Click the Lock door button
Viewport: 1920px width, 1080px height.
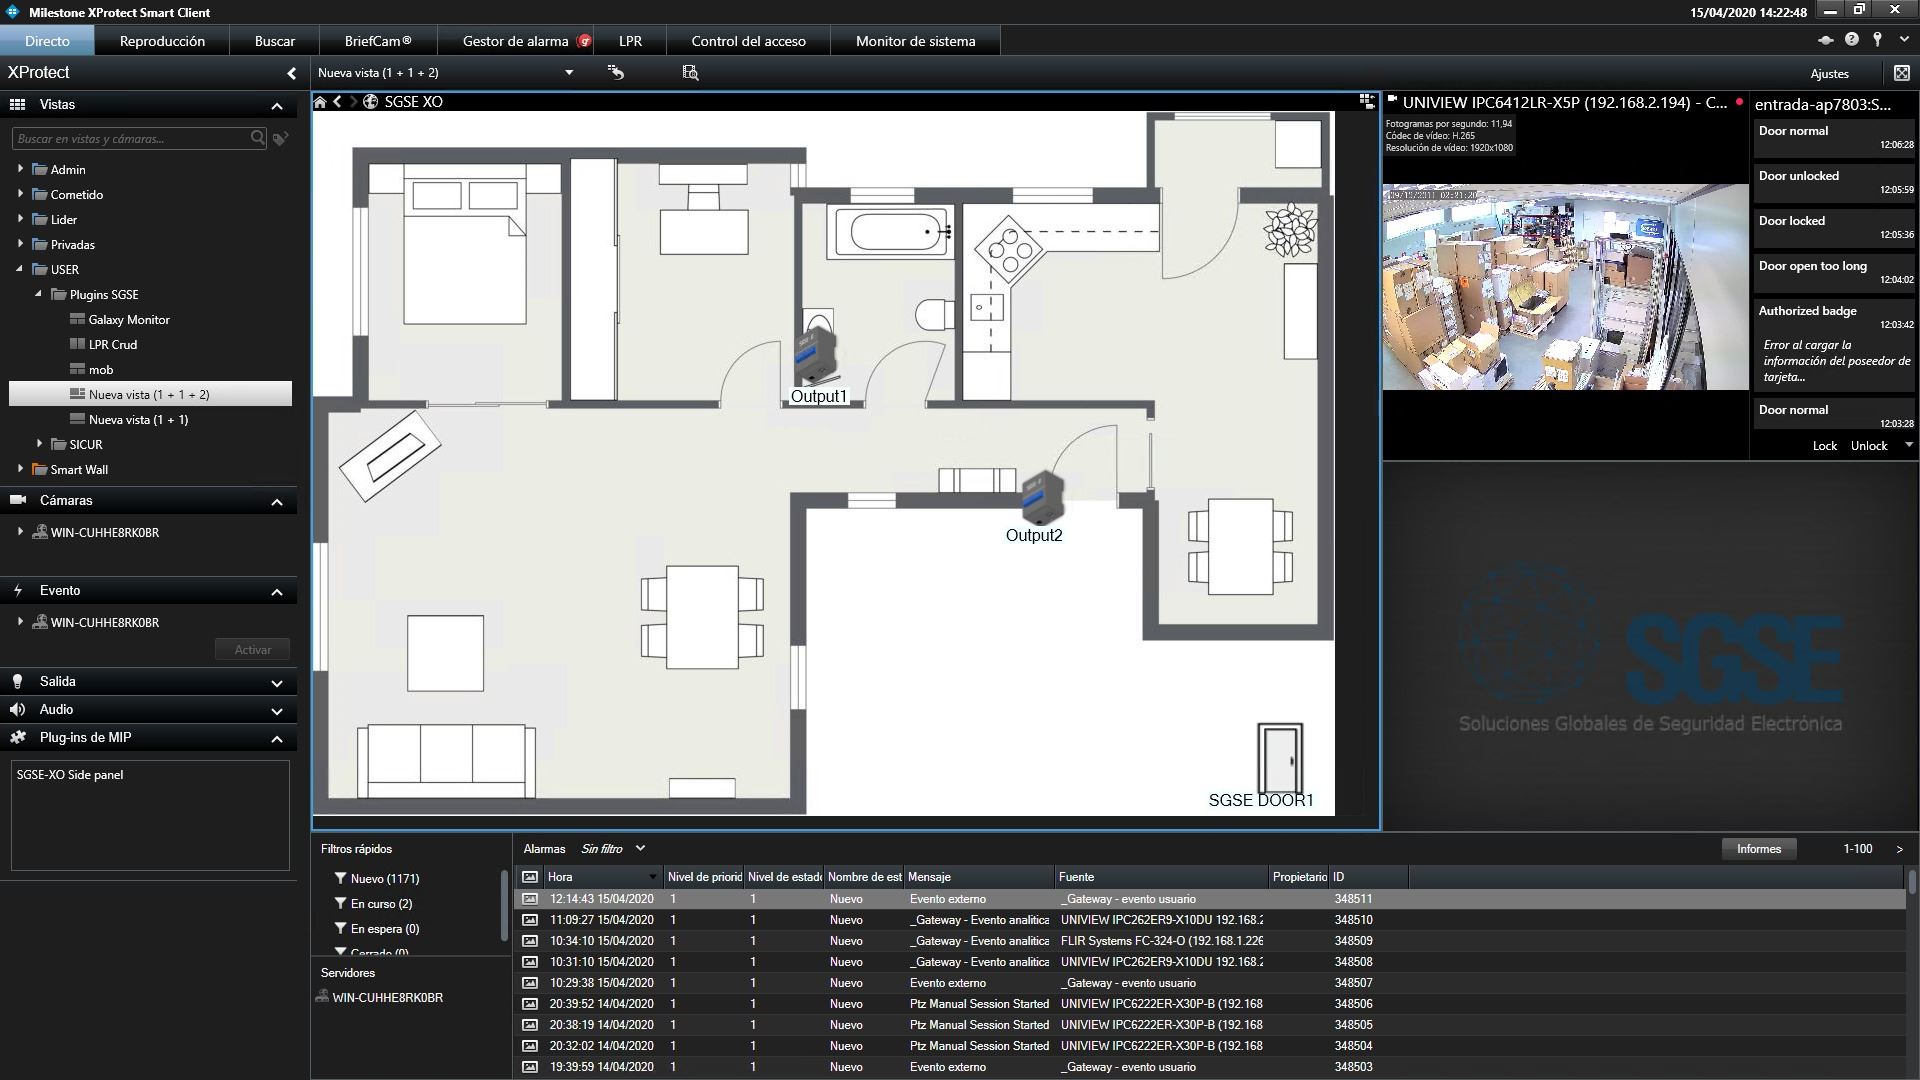click(1825, 446)
